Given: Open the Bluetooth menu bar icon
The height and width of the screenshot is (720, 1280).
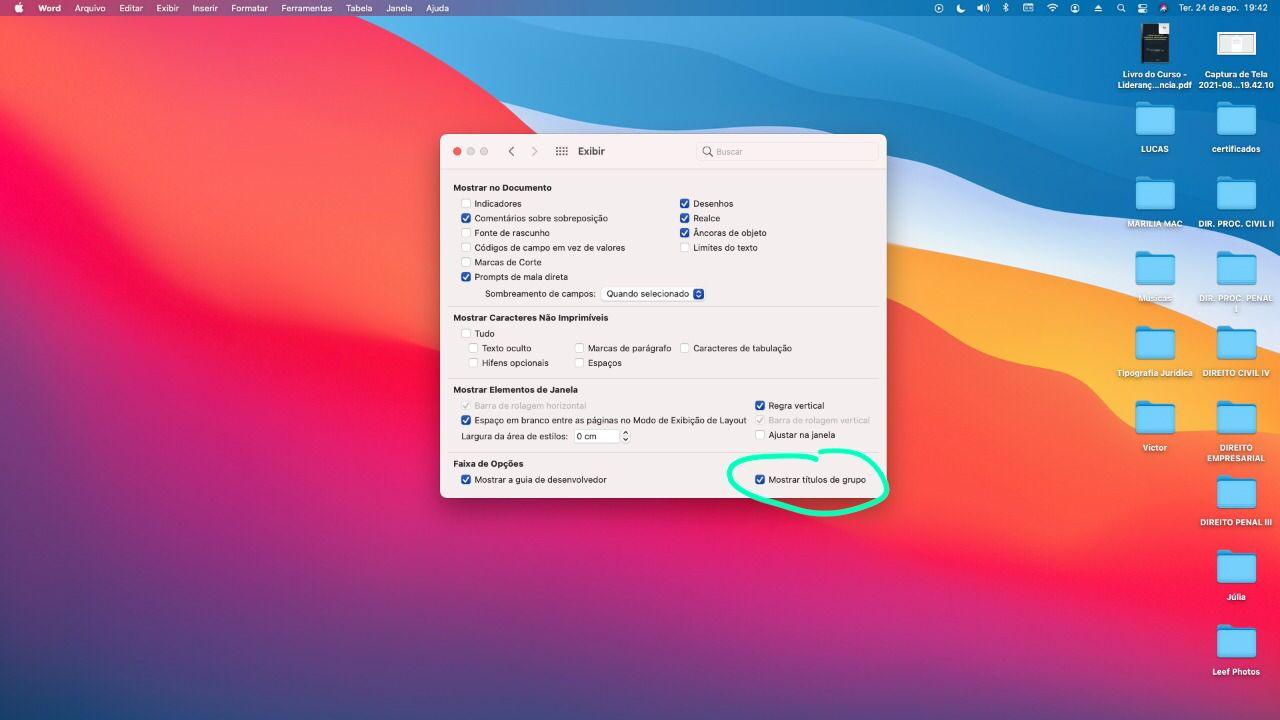Looking at the screenshot, I should [1006, 8].
